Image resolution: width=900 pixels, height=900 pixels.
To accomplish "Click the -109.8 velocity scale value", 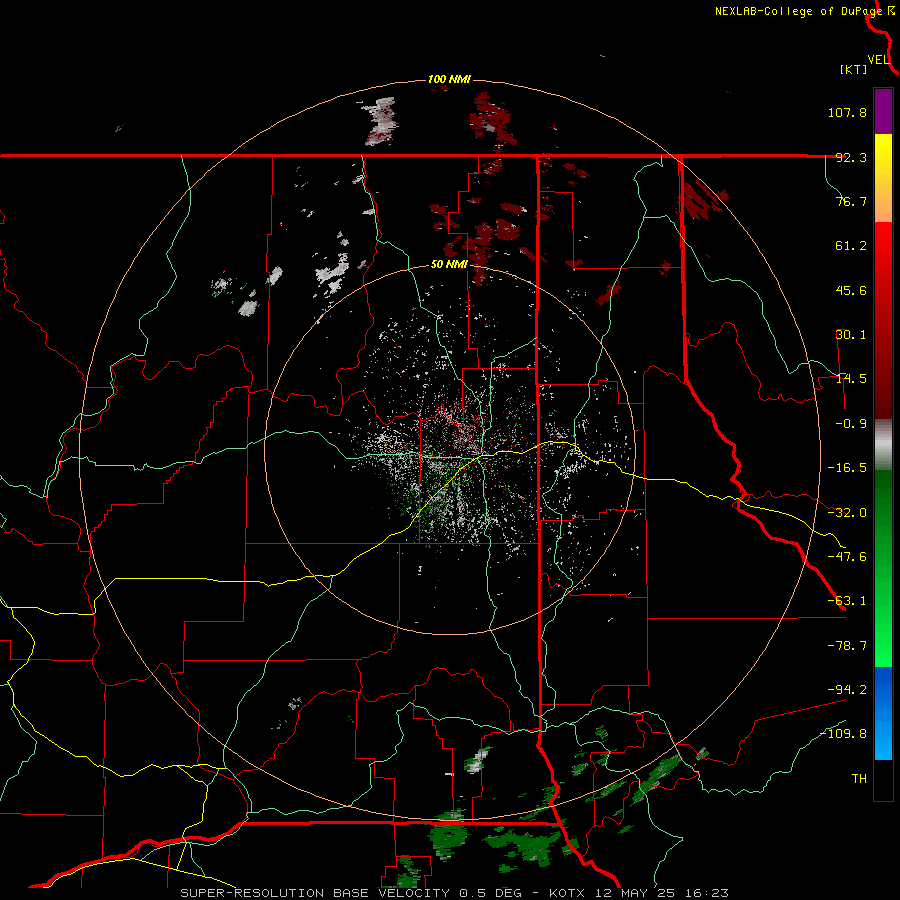I will click(843, 734).
